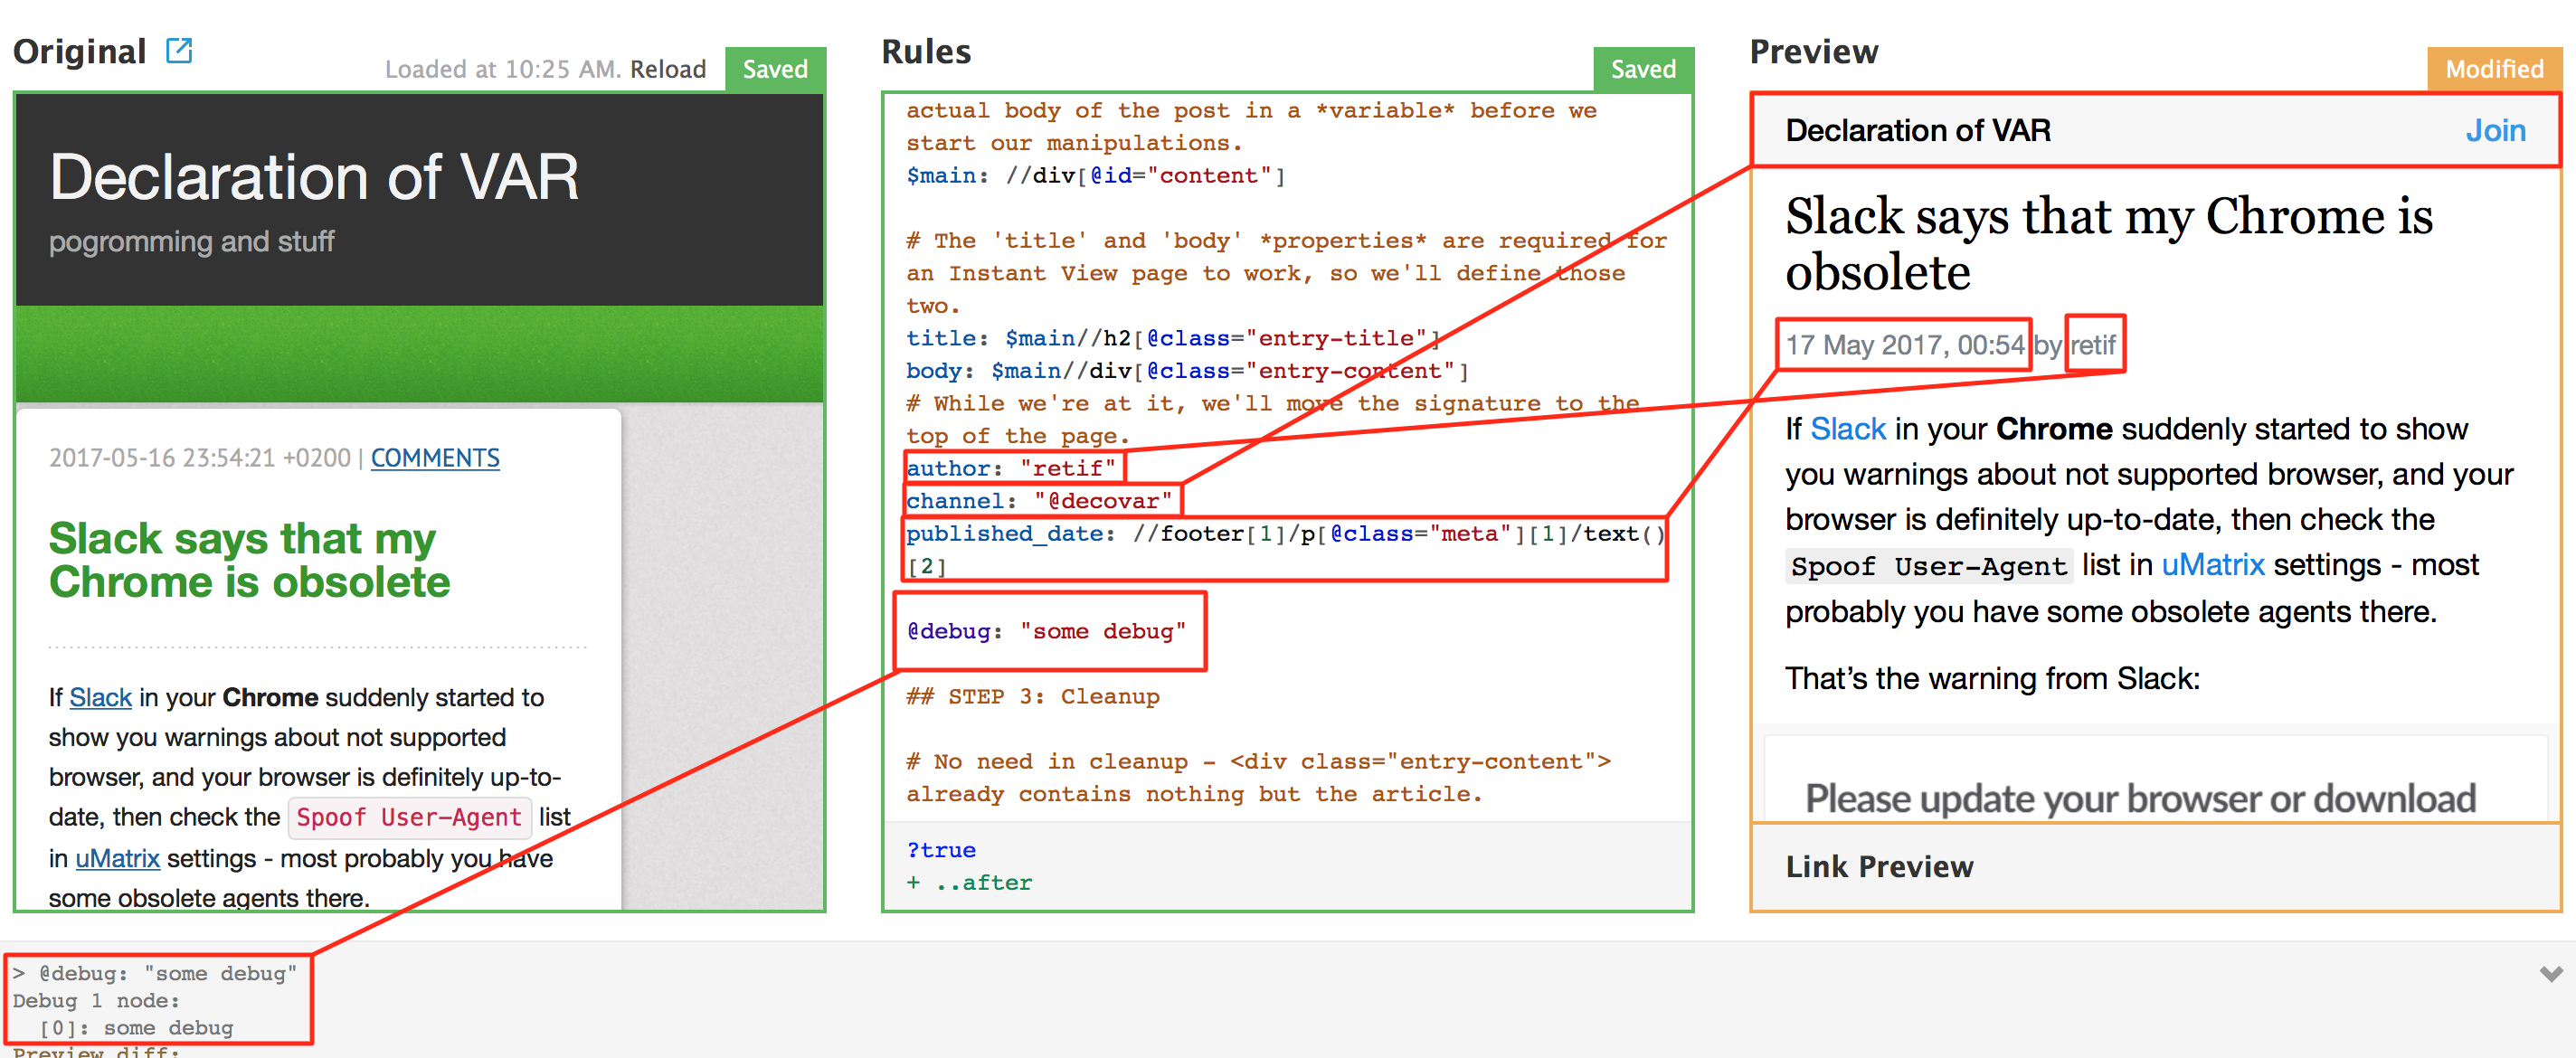Click the ?true line in rules footer
The width and height of the screenshot is (2576, 1058).
pyautogui.click(x=941, y=850)
